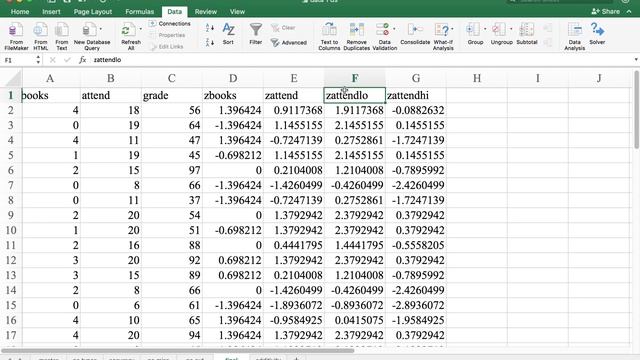Open the Data Analysis tool

574,36
